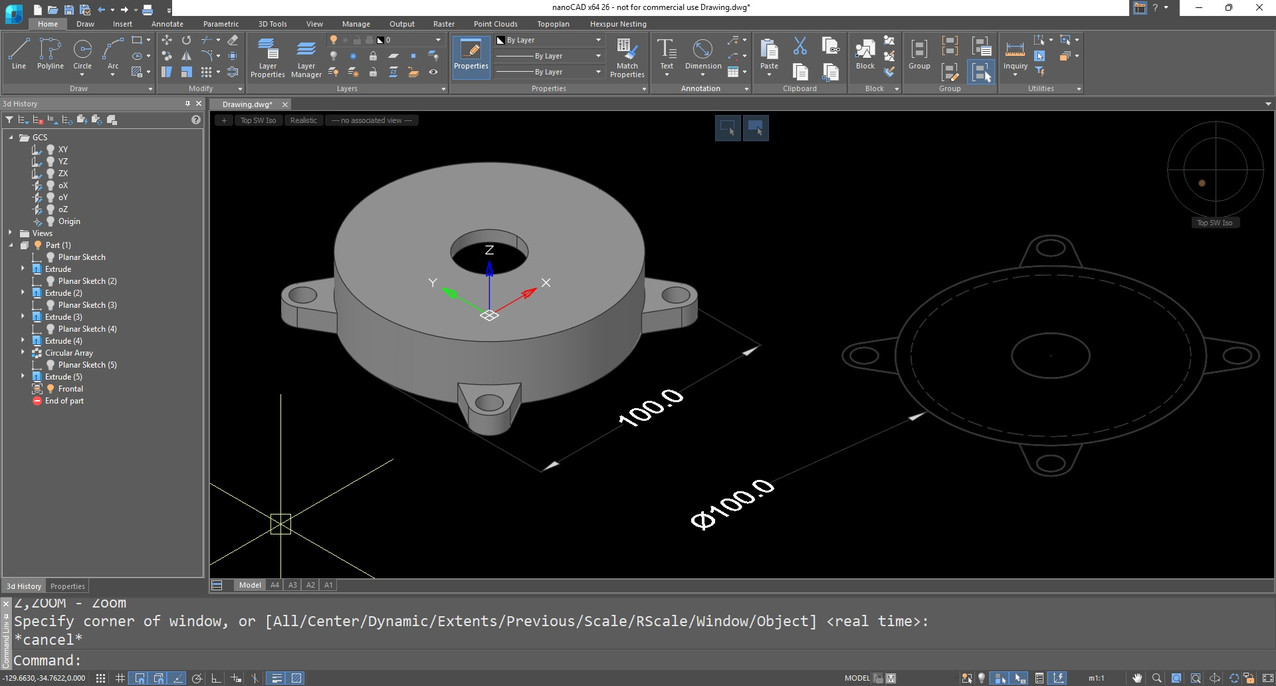Click the plus viewport button

tap(224, 120)
